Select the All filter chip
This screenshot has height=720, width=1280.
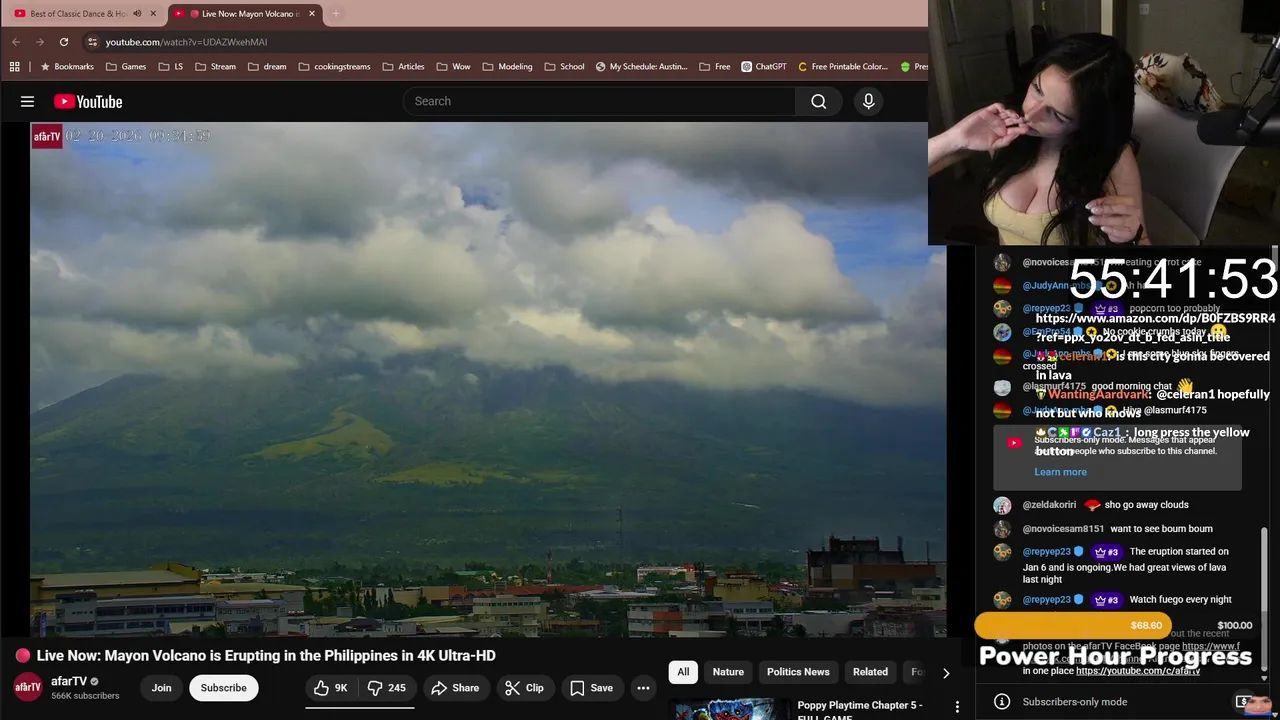[683, 672]
